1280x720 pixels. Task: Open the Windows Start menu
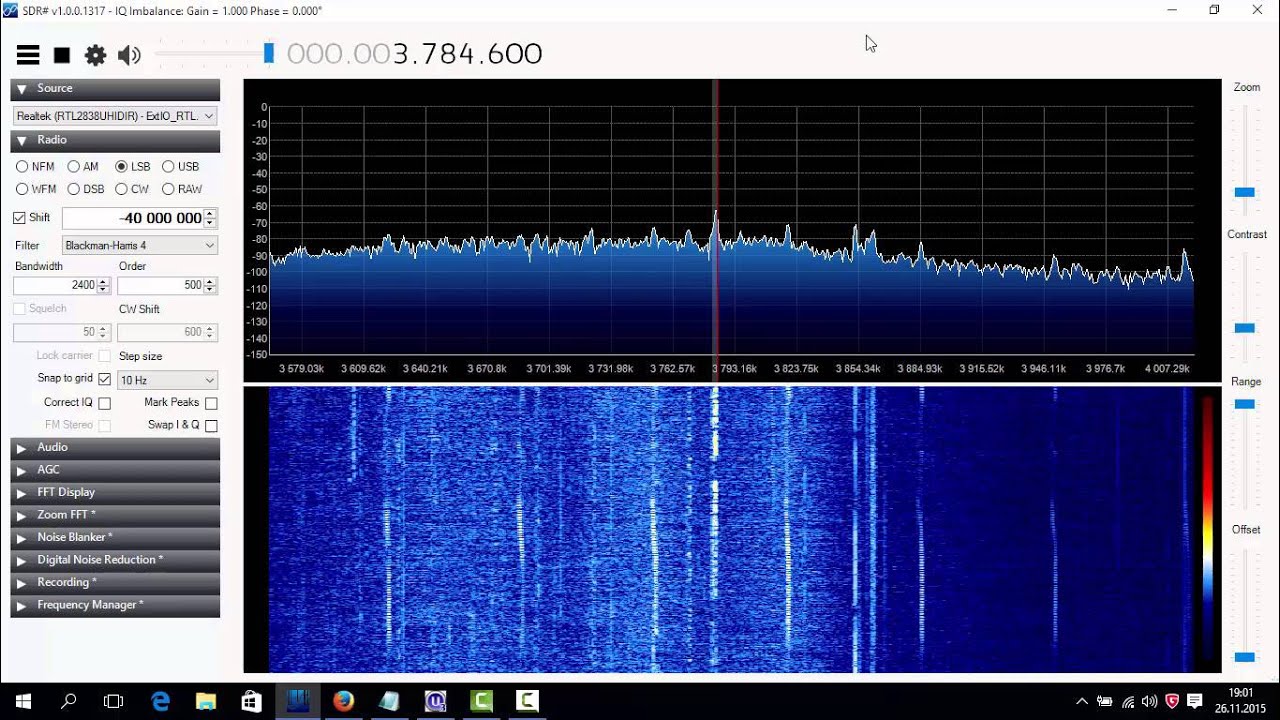(23, 701)
